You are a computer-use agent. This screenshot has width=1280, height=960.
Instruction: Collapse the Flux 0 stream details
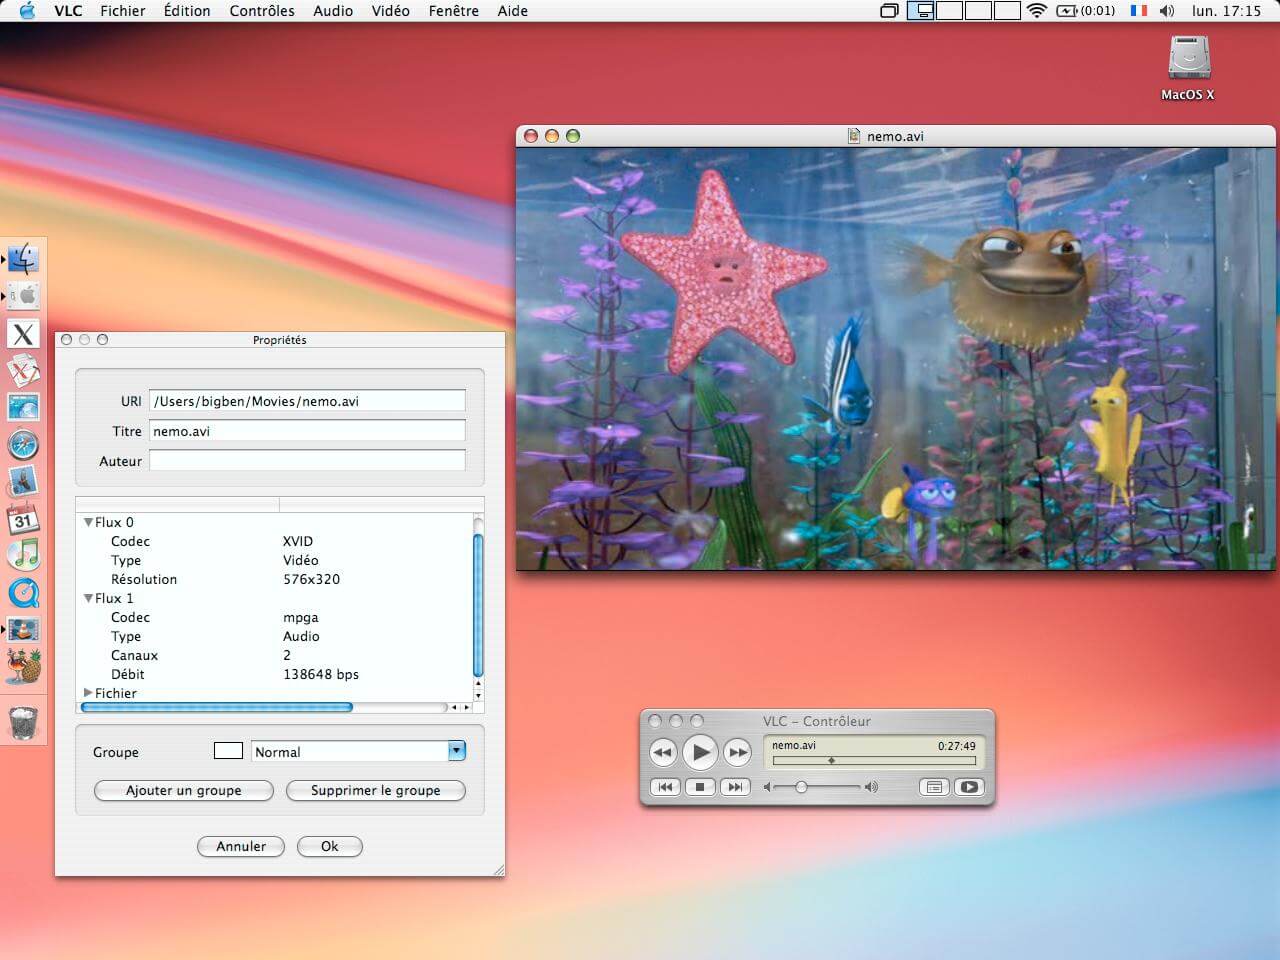coord(88,522)
